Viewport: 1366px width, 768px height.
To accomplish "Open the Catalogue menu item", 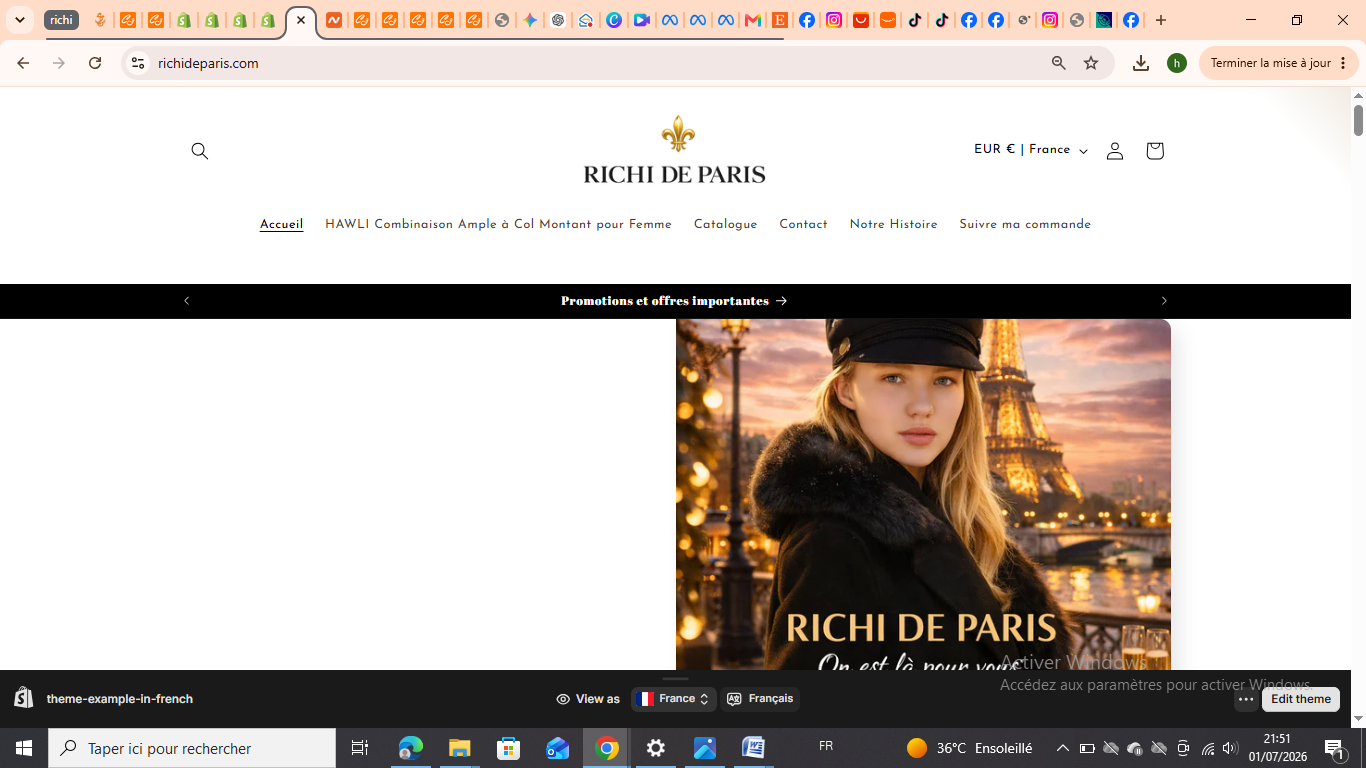I will click(x=726, y=224).
